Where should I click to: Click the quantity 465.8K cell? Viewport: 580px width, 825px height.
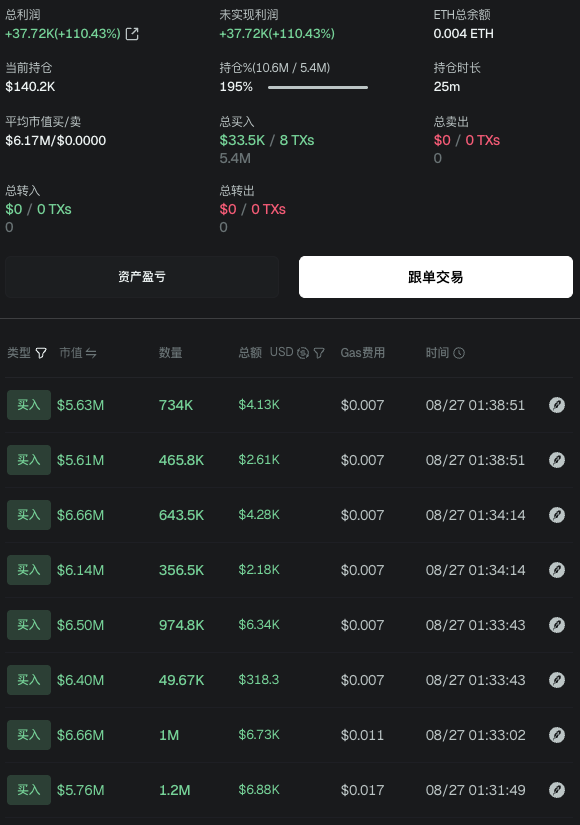pyautogui.click(x=181, y=460)
